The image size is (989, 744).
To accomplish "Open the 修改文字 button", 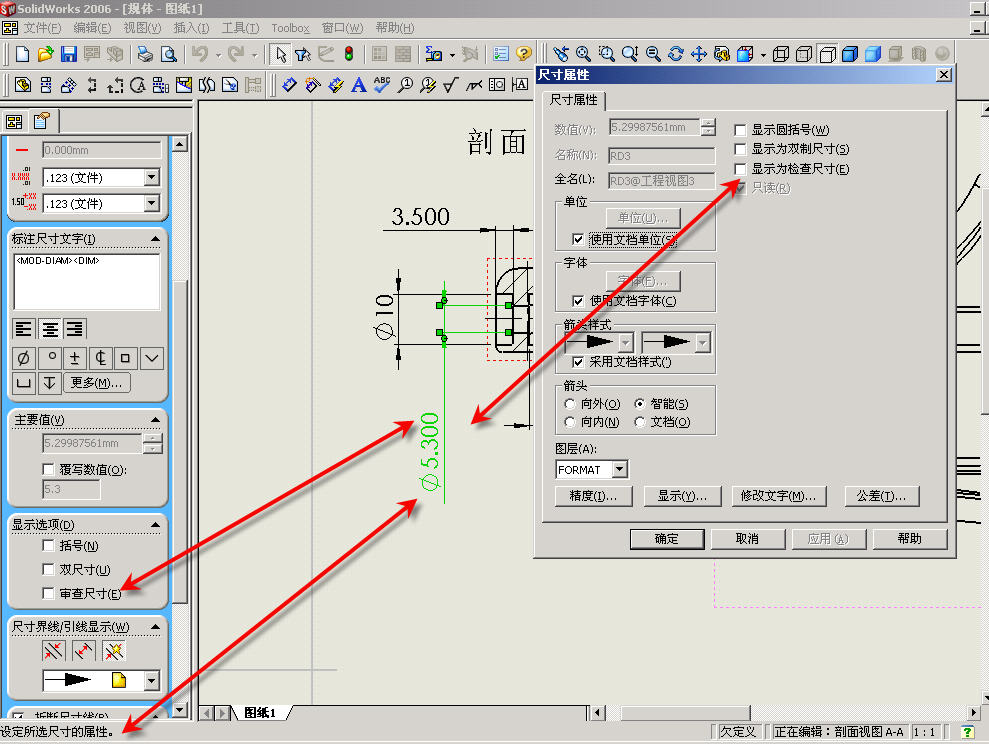I will pos(778,496).
